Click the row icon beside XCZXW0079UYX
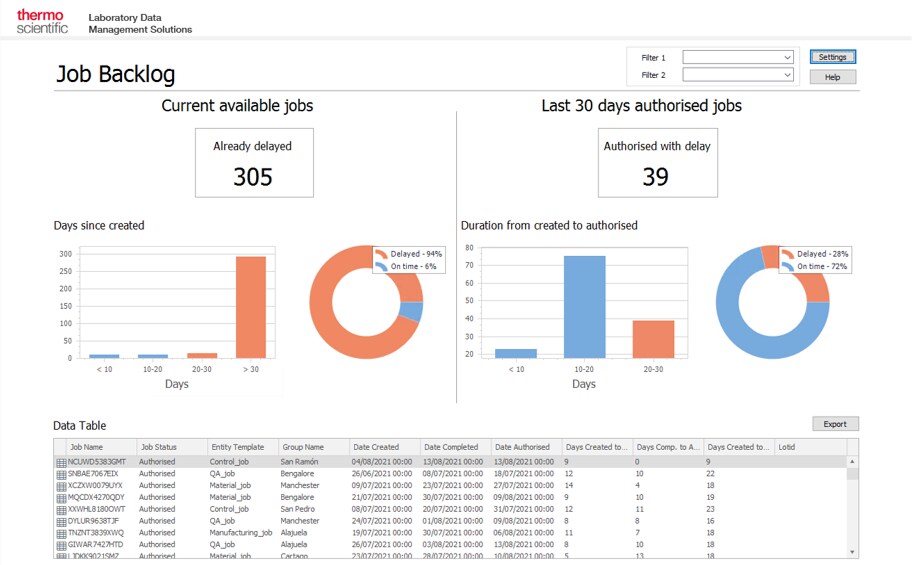 click(x=61, y=485)
